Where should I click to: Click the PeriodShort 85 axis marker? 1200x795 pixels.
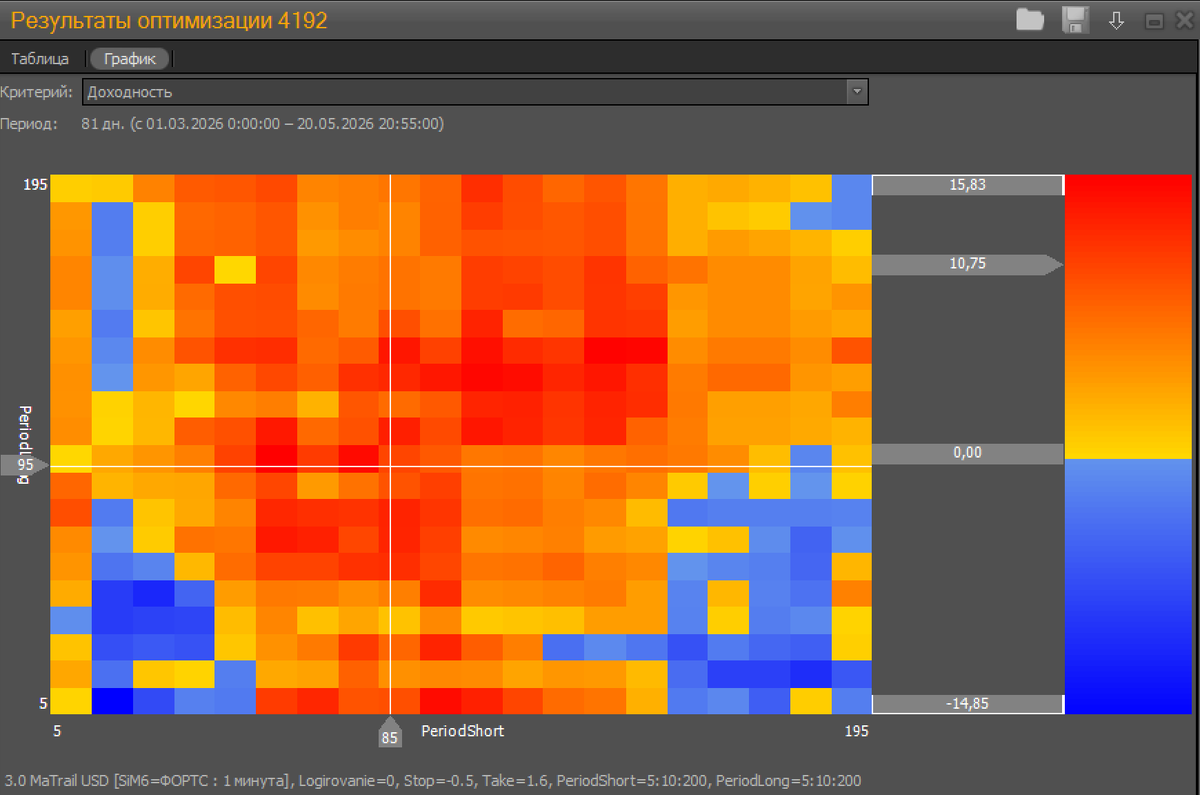390,732
